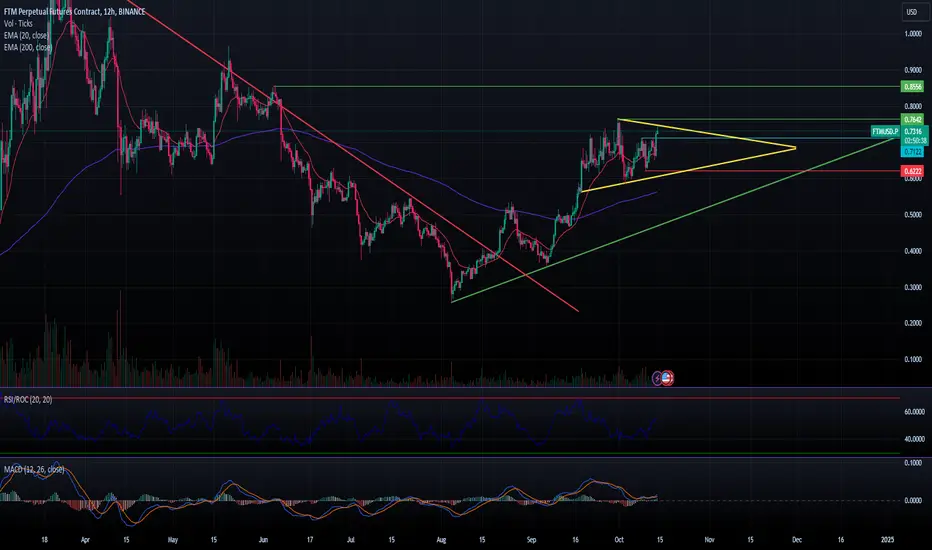932x550 pixels.
Task: Click the US flag economic event icon
Action: 667,378
